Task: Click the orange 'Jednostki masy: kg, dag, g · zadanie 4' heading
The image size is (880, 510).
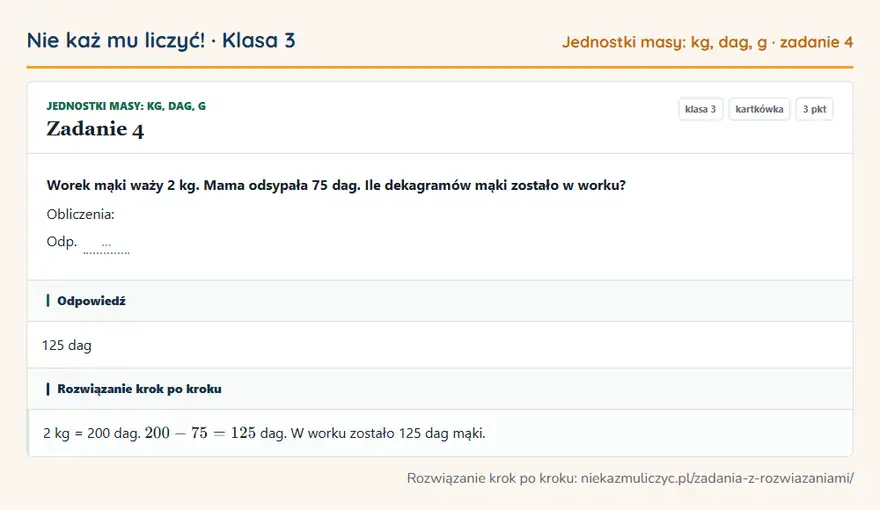Action: 708,42
